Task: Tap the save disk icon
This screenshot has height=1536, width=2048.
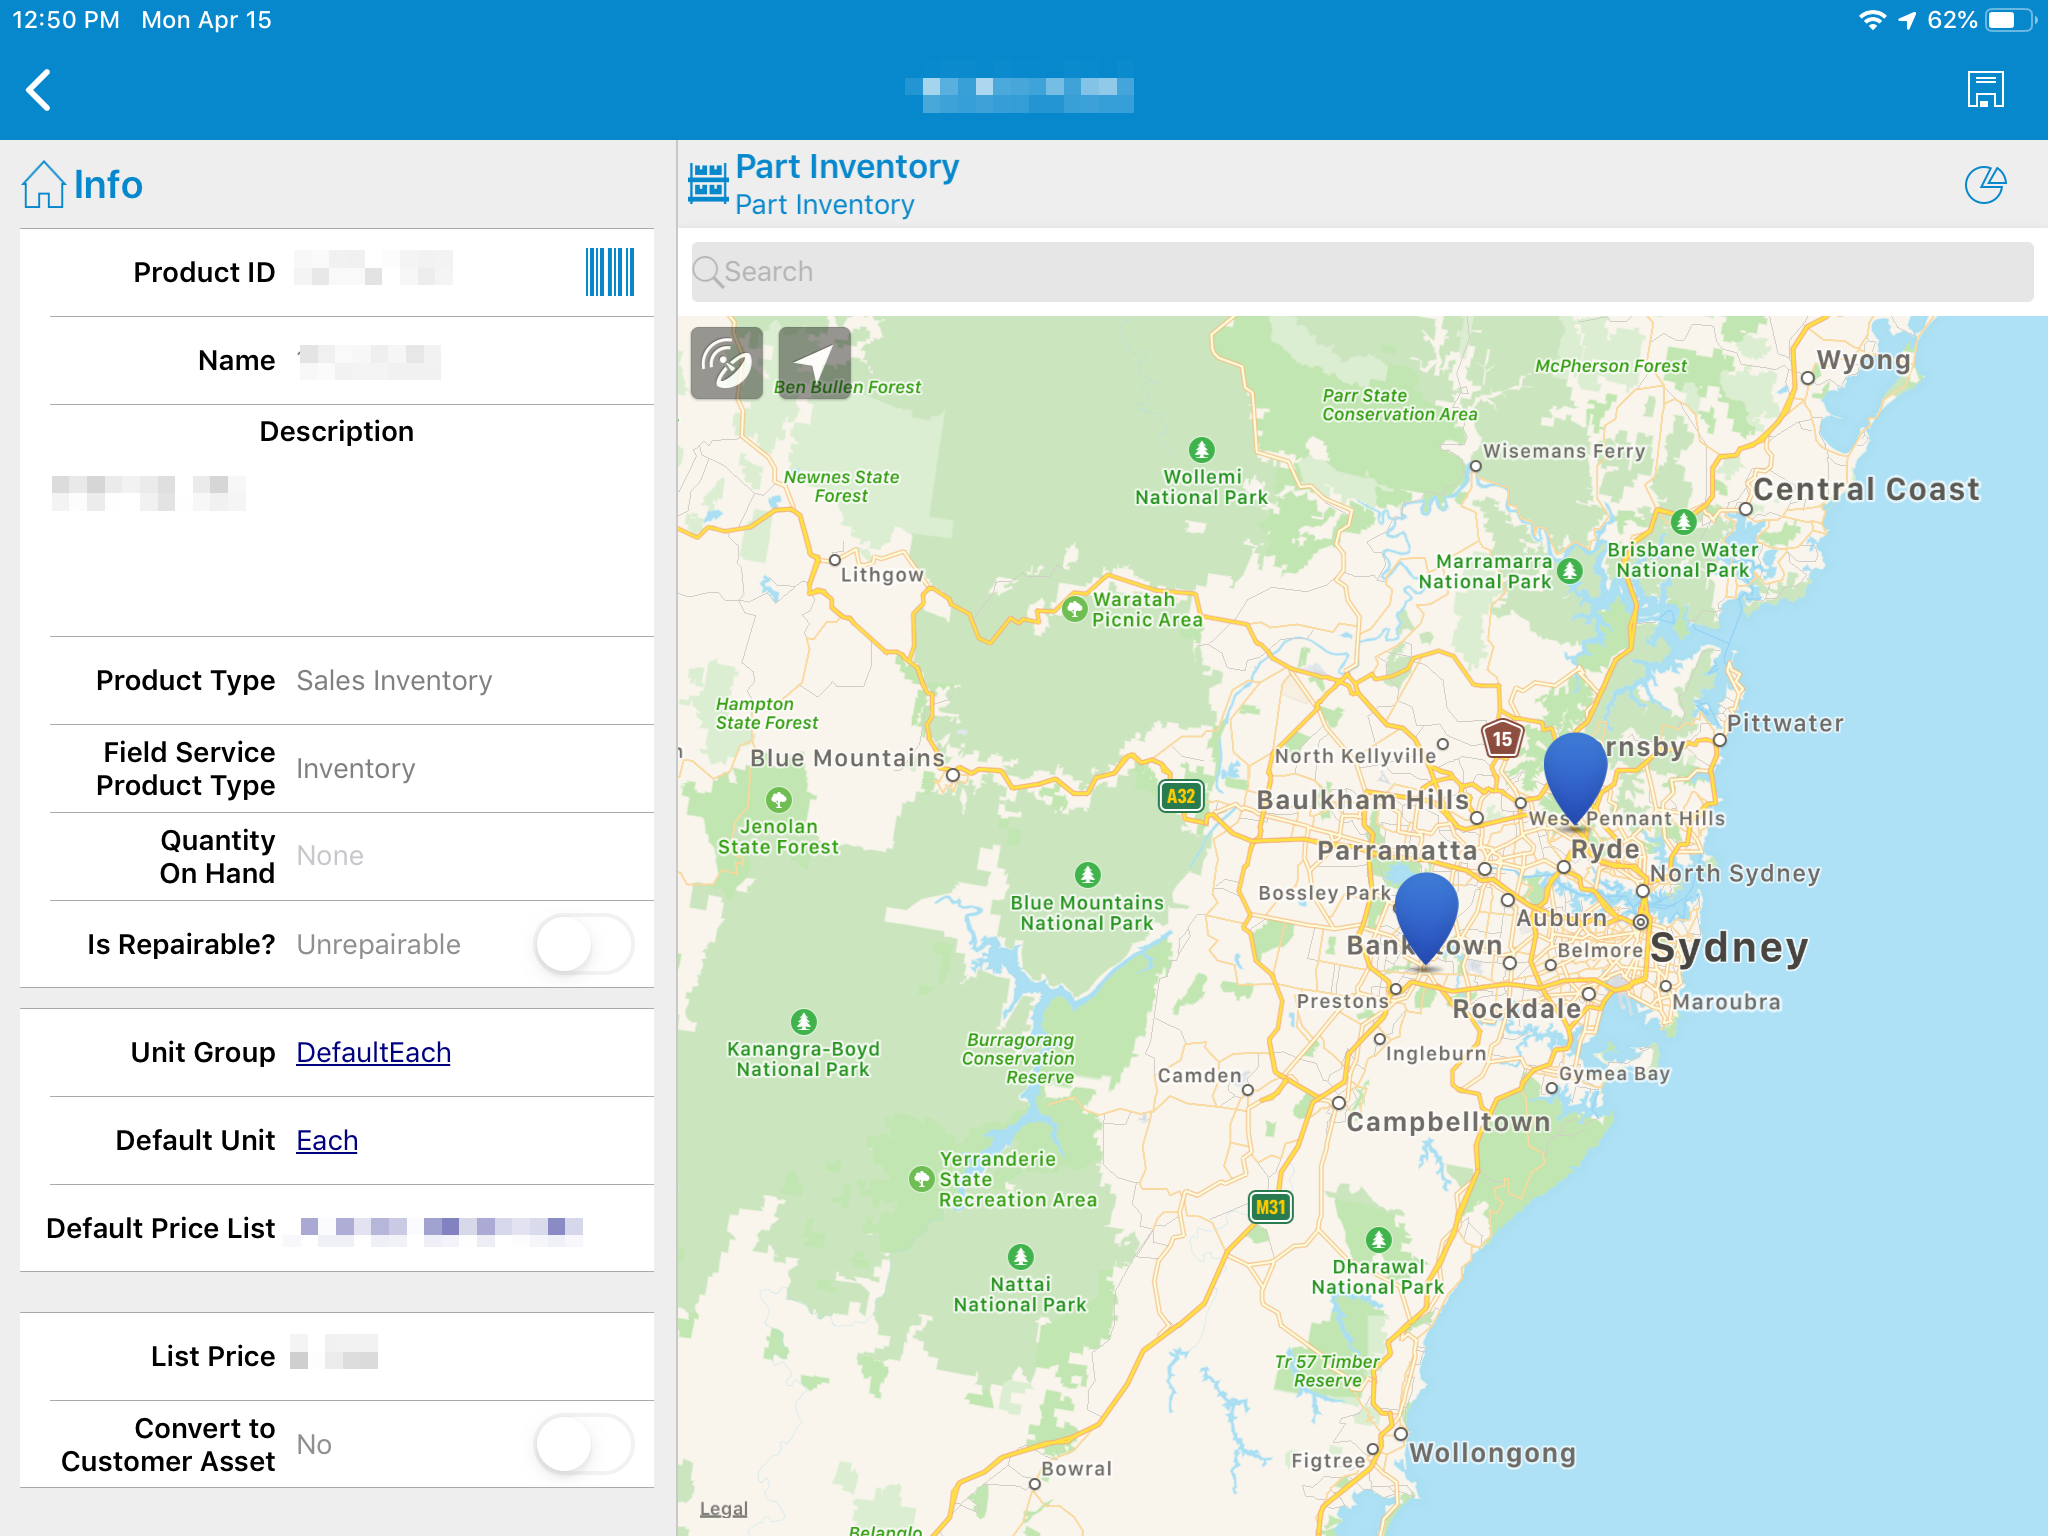Action: pyautogui.click(x=1985, y=90)
